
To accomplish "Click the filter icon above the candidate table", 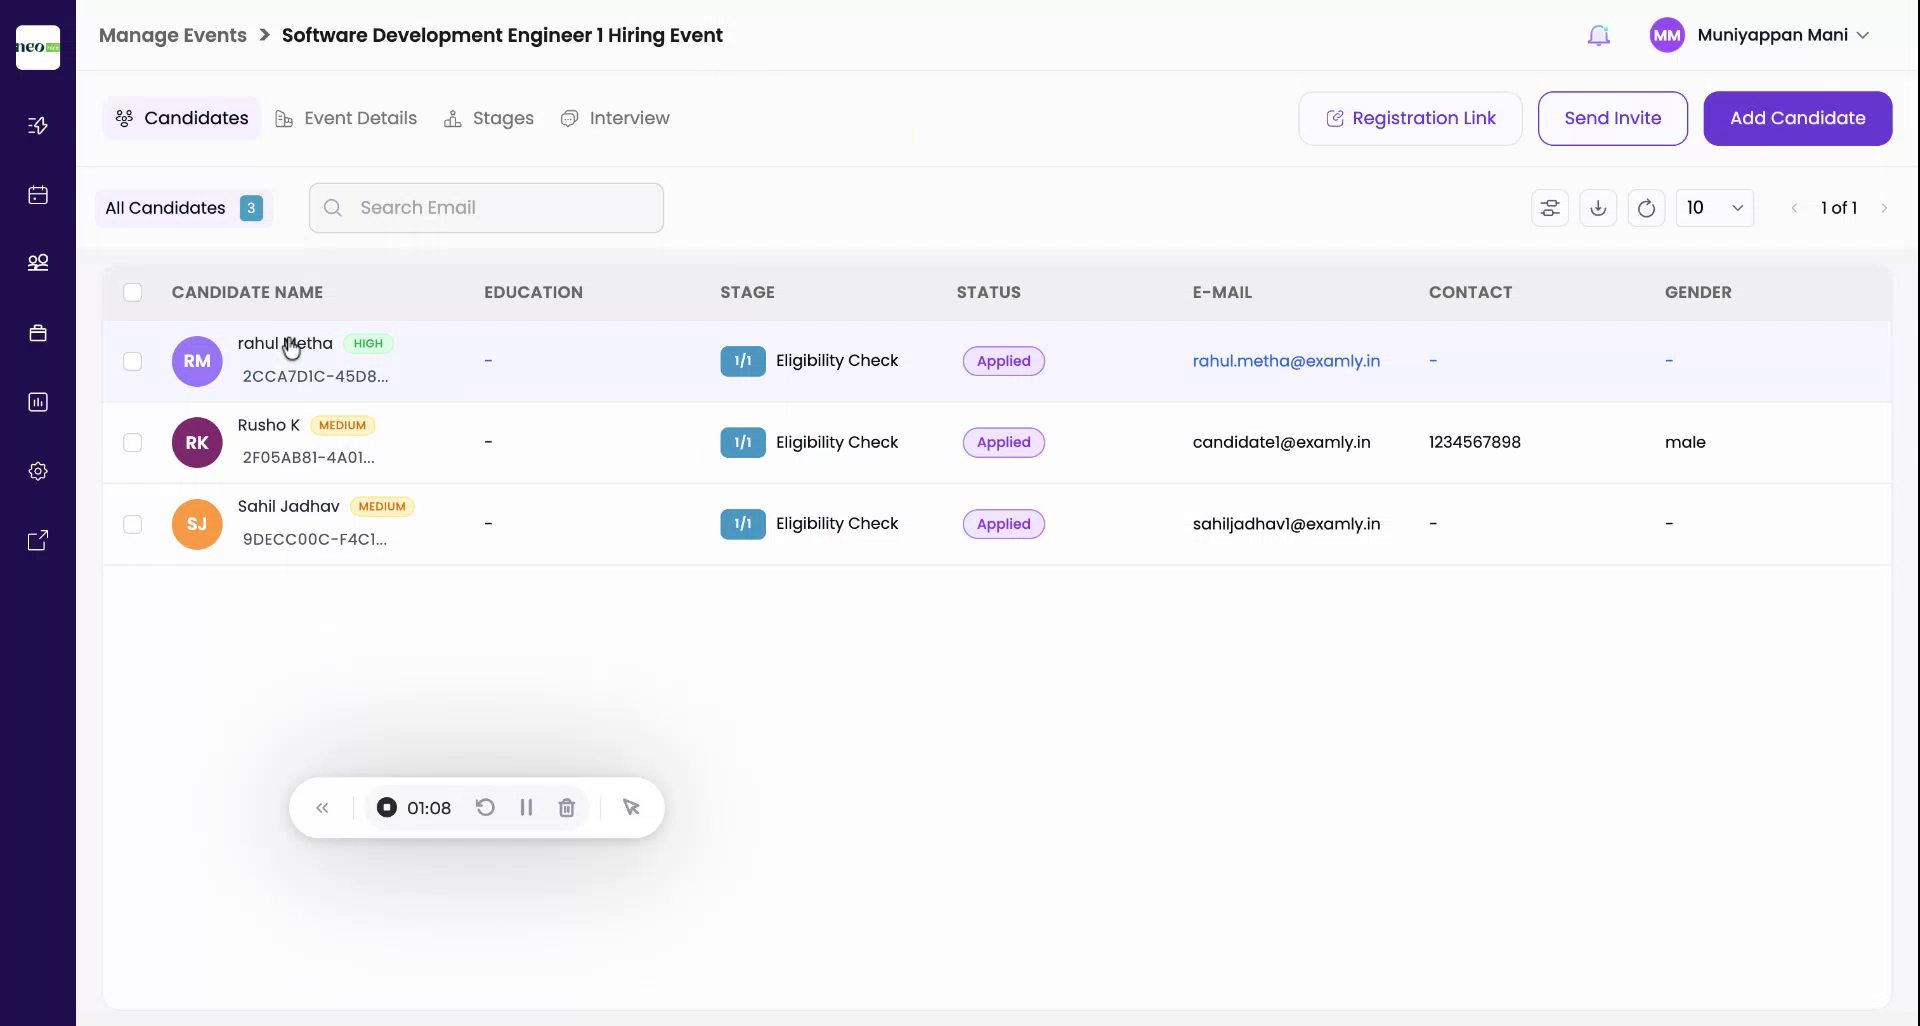I will coord(1550,208).
